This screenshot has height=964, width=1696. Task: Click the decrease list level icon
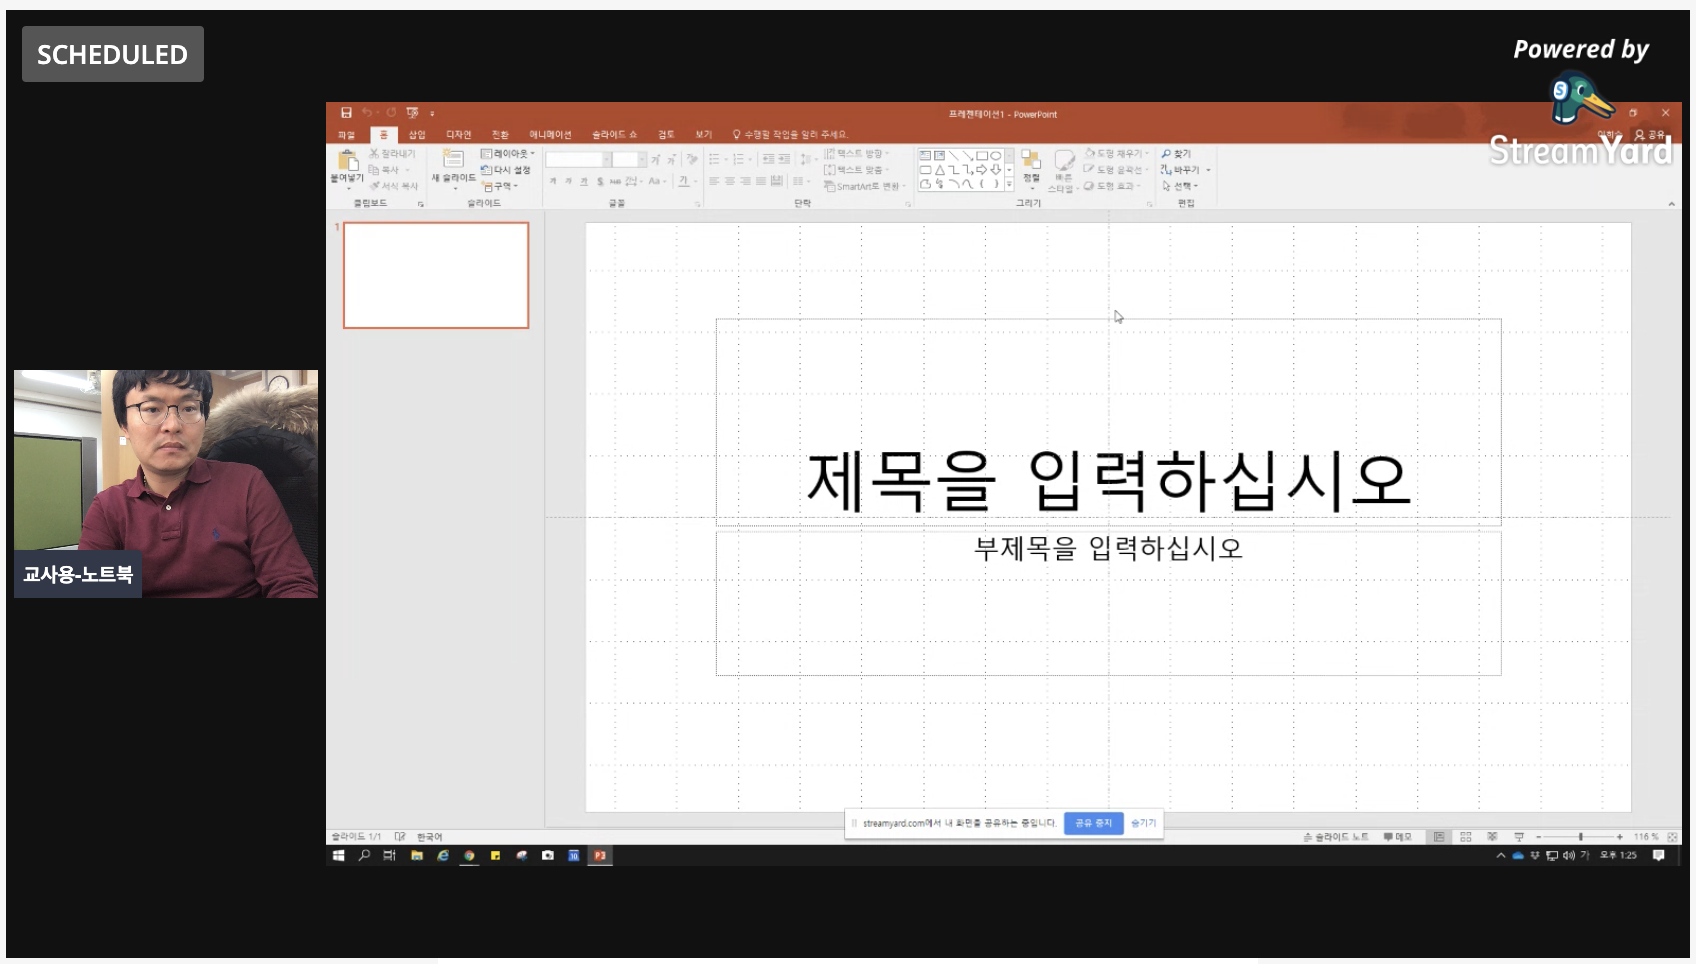768,159
